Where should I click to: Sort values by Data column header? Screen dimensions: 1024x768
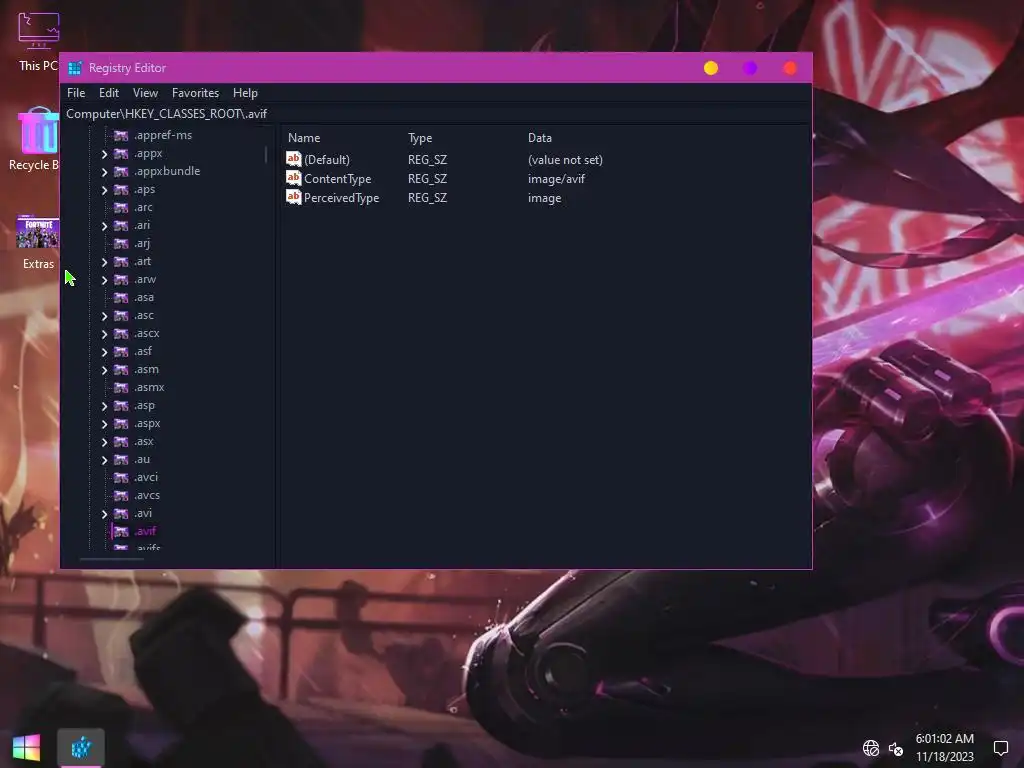coord(539,138)
